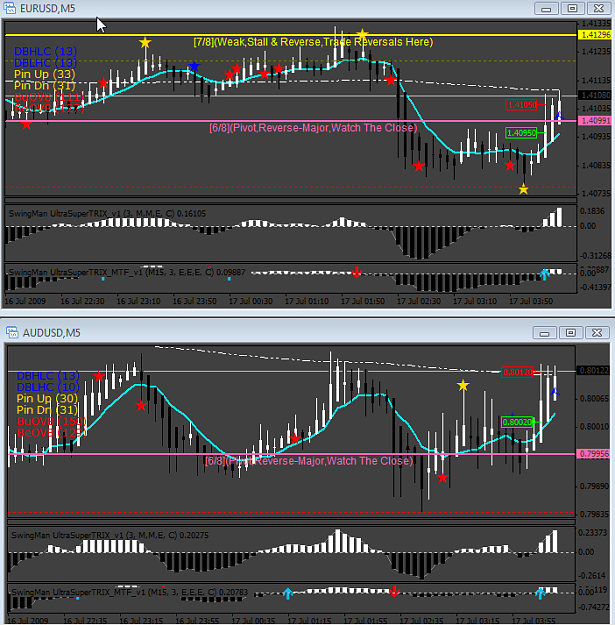Click the 17 Jul 01:15 time label in AUDUSD
The image size is (615, 625).
tap(309, 621)
